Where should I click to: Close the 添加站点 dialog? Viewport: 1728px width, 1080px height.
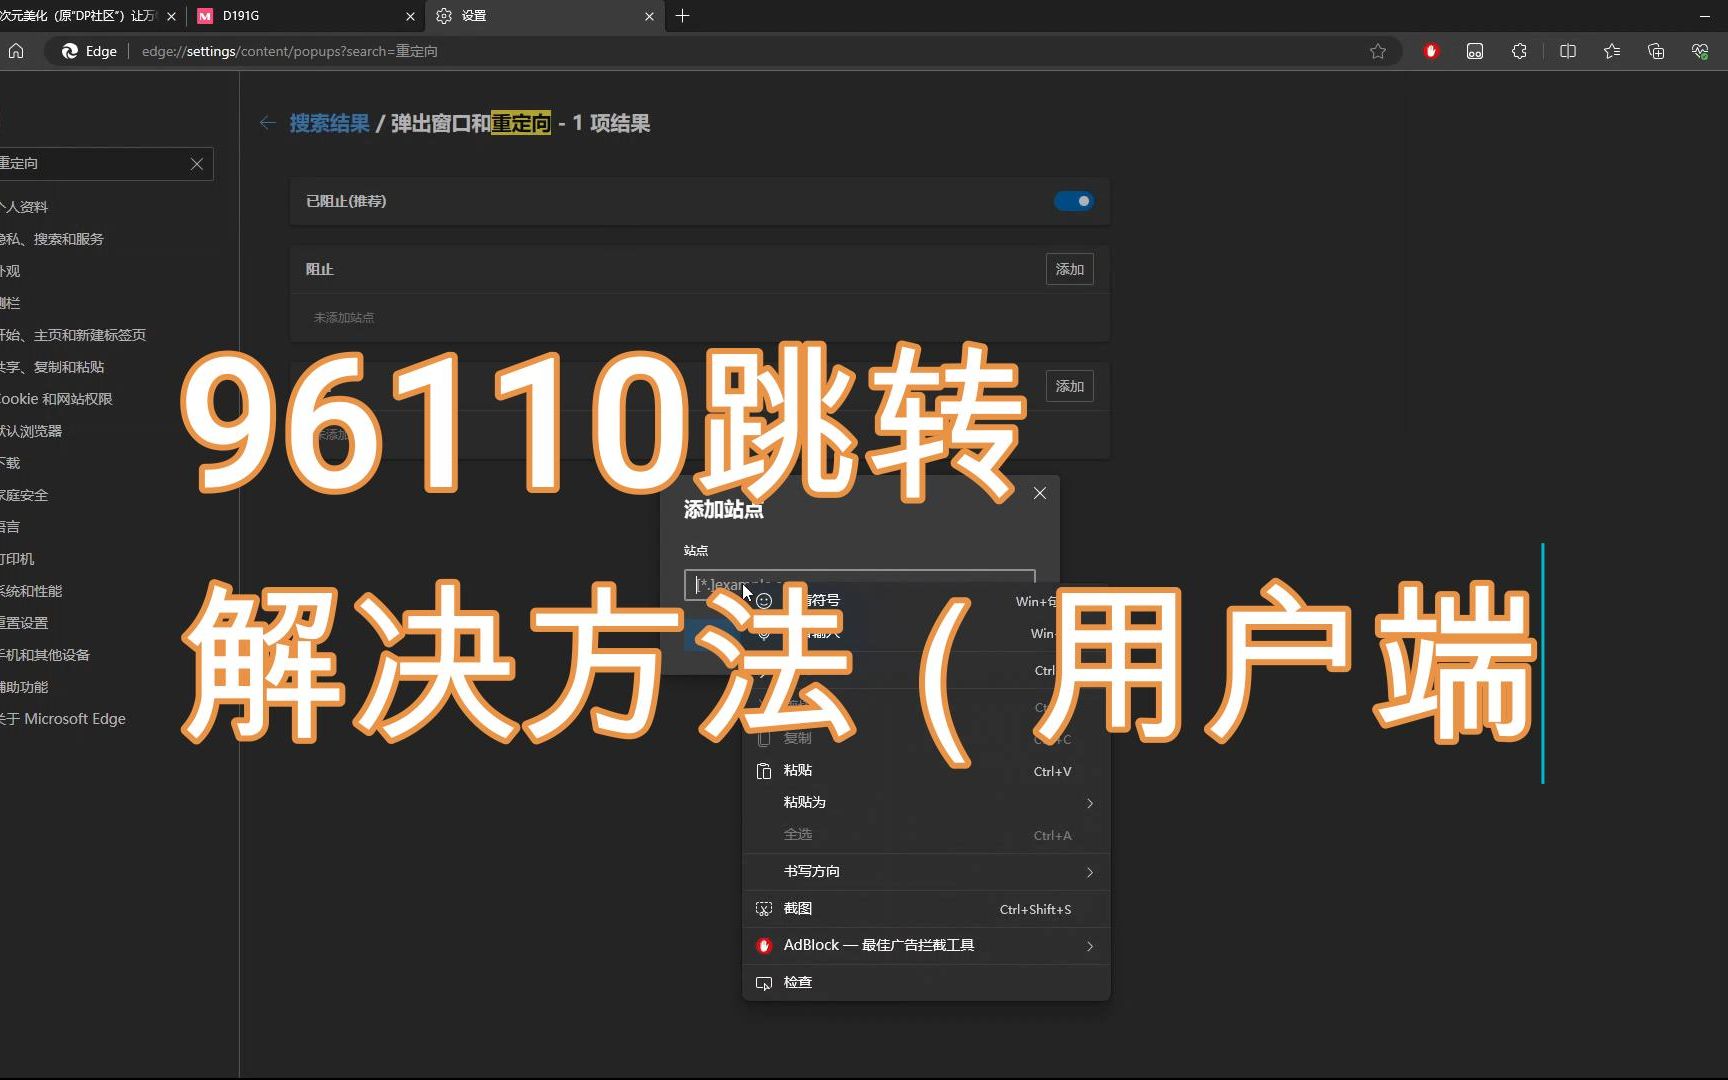[x=1040, y=493]
